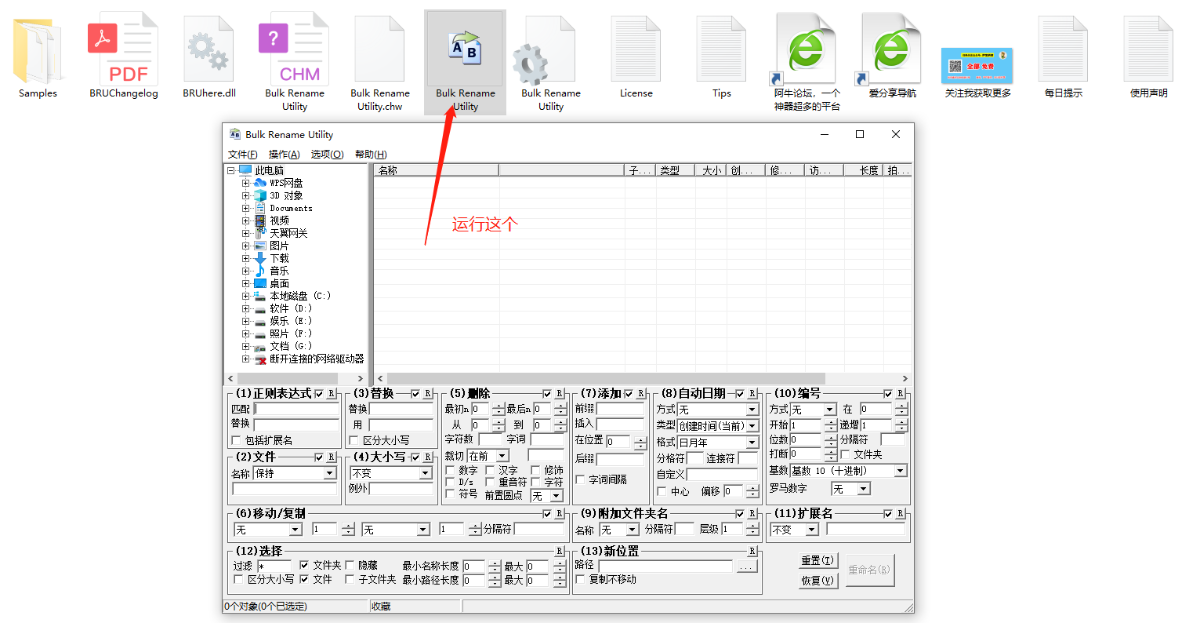Select the Bulk Rename Utility gear settings file
Viewport: 1200px width, 623px height.
tap(545, 50)
